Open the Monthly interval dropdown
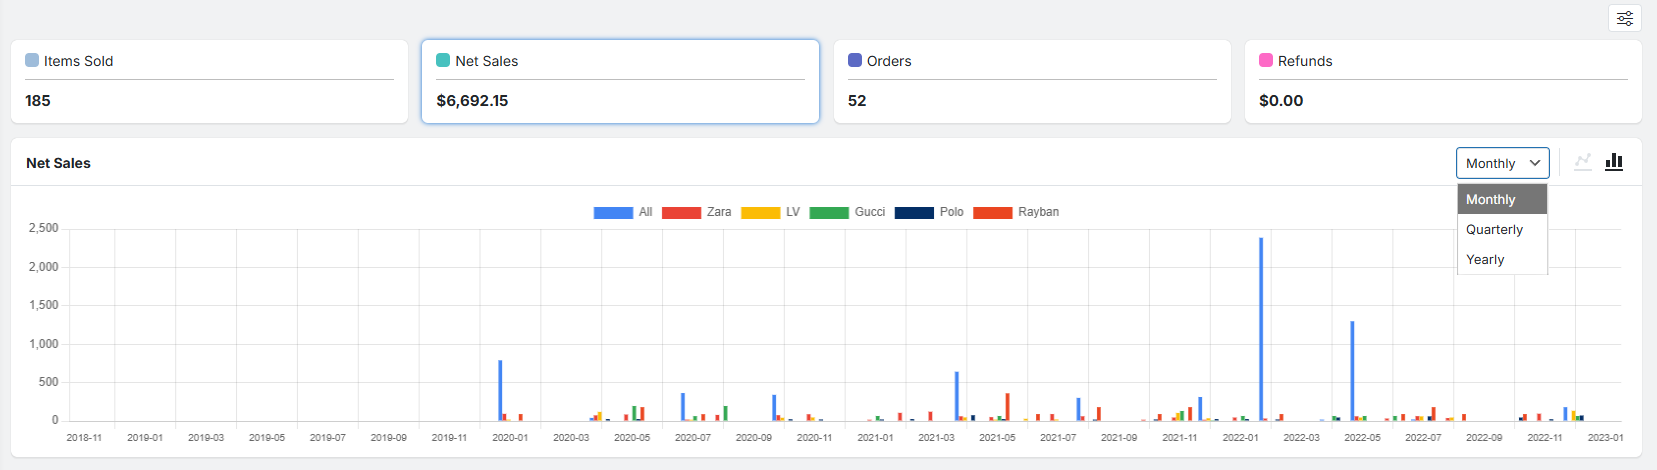 pyautogui.click(x=1502, y=163)
